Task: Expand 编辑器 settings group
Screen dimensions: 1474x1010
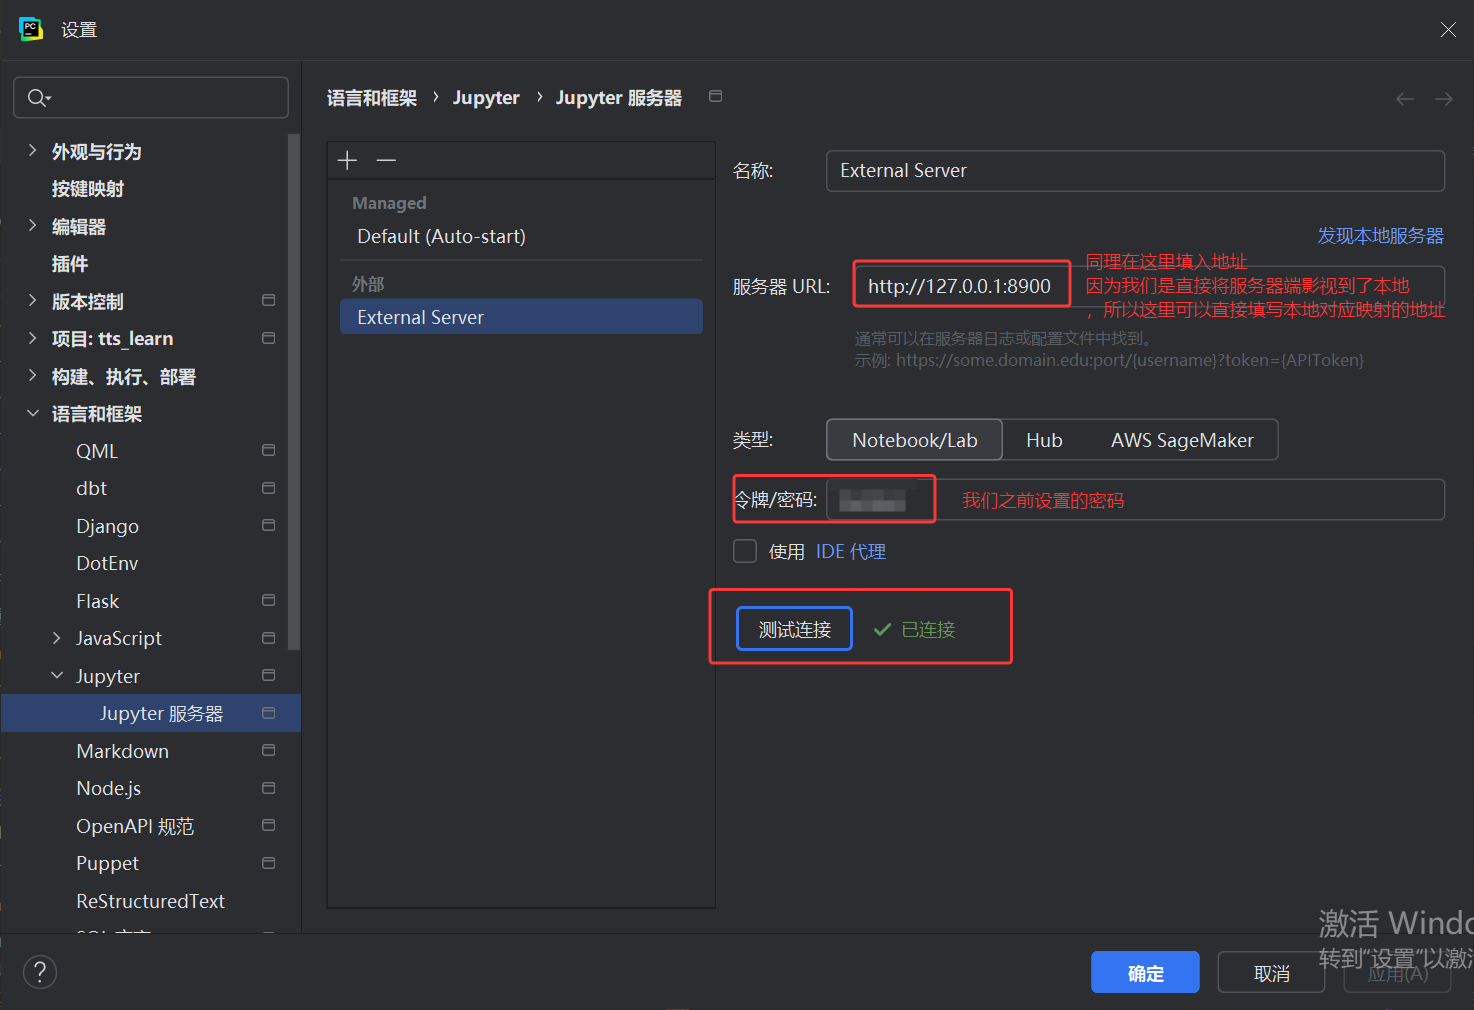Action: tap(32, 226)
